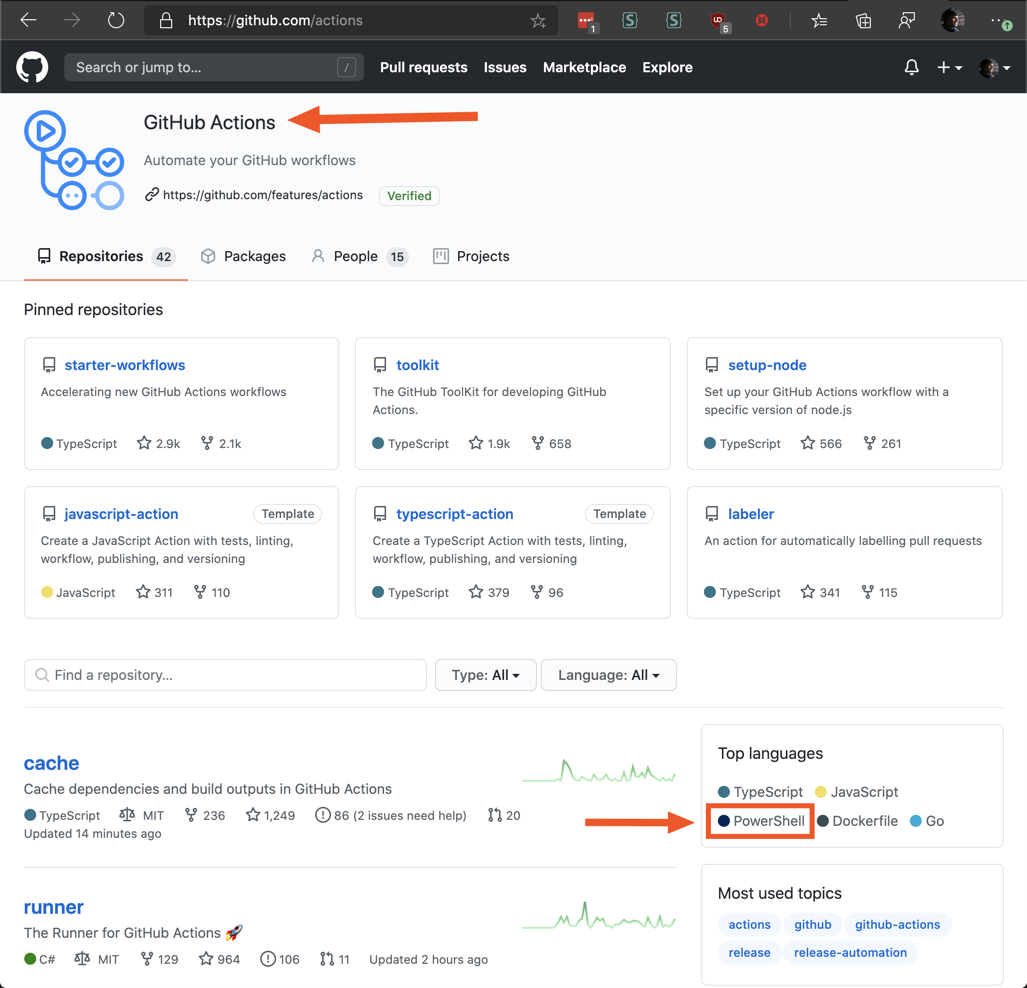
Task: Open the 11 pull requests of runner
Action: pyautogui.click(x=335, y=959)
